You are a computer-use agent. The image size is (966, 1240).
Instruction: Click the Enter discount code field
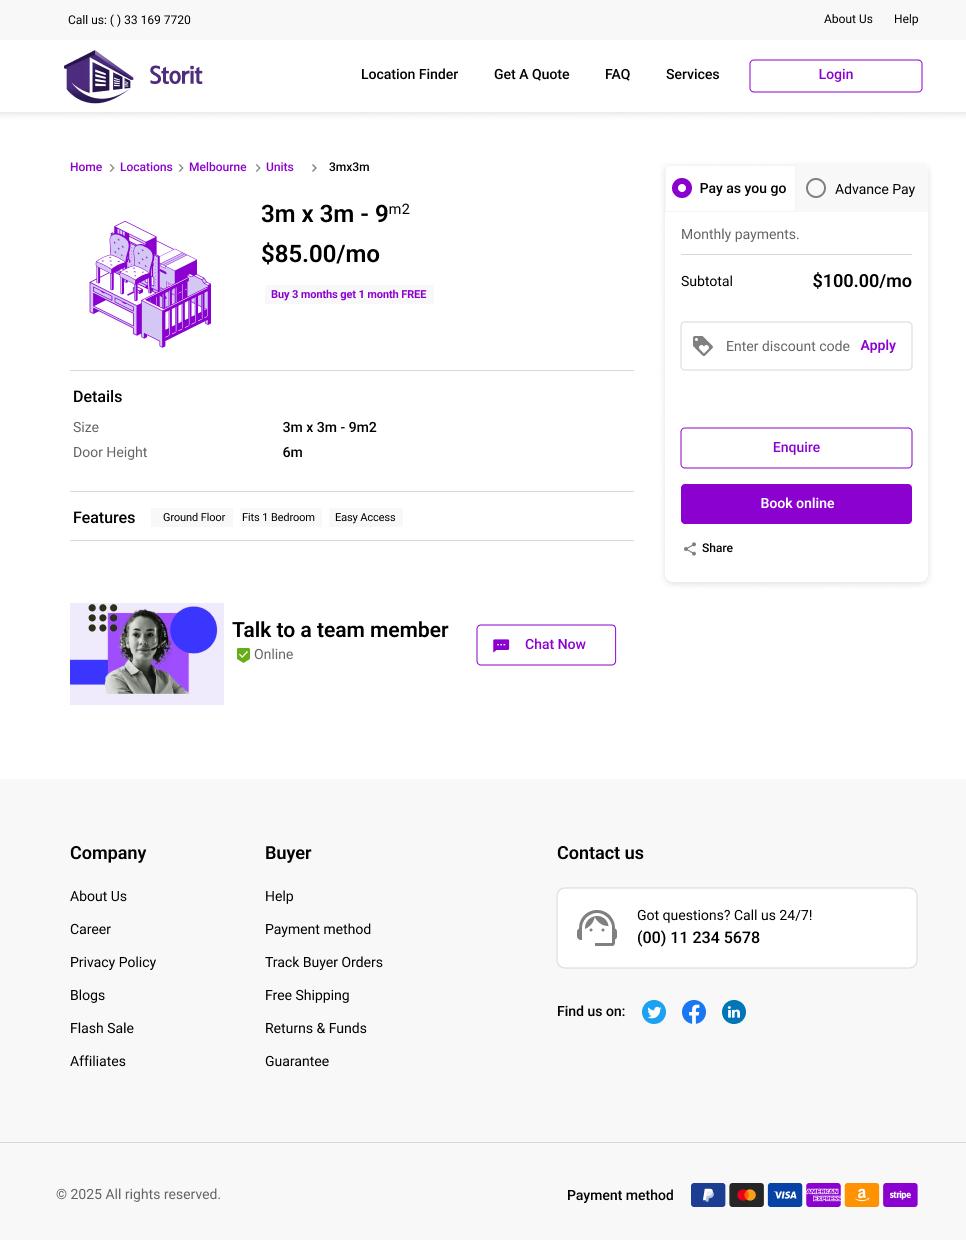[x=787, y=345]
